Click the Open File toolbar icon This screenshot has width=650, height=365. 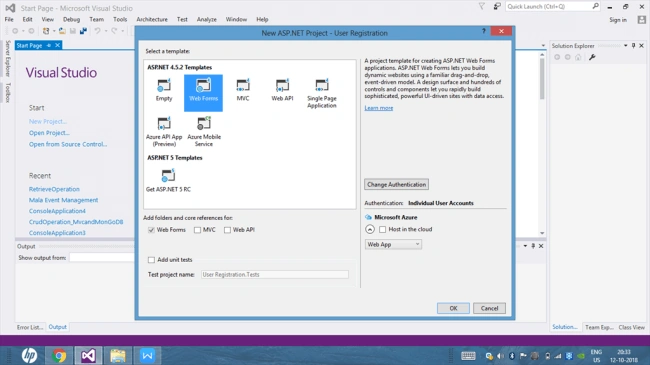(62, 31)
